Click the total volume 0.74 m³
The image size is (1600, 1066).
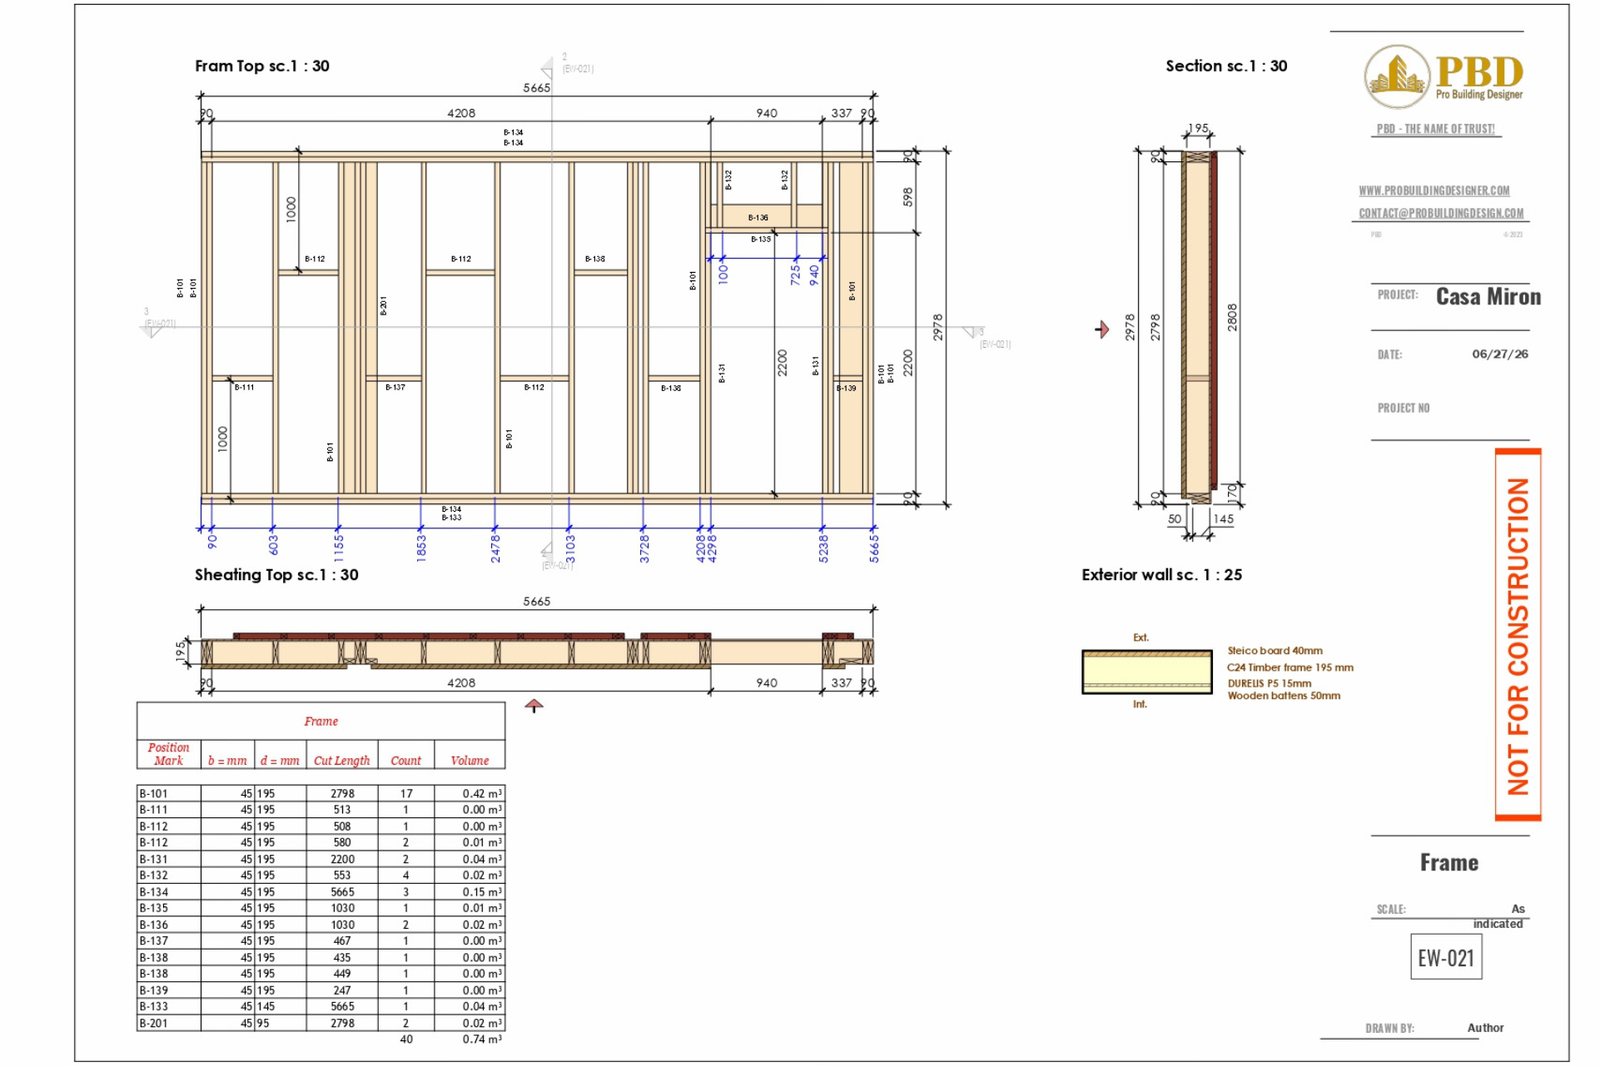click(482, 1040)
